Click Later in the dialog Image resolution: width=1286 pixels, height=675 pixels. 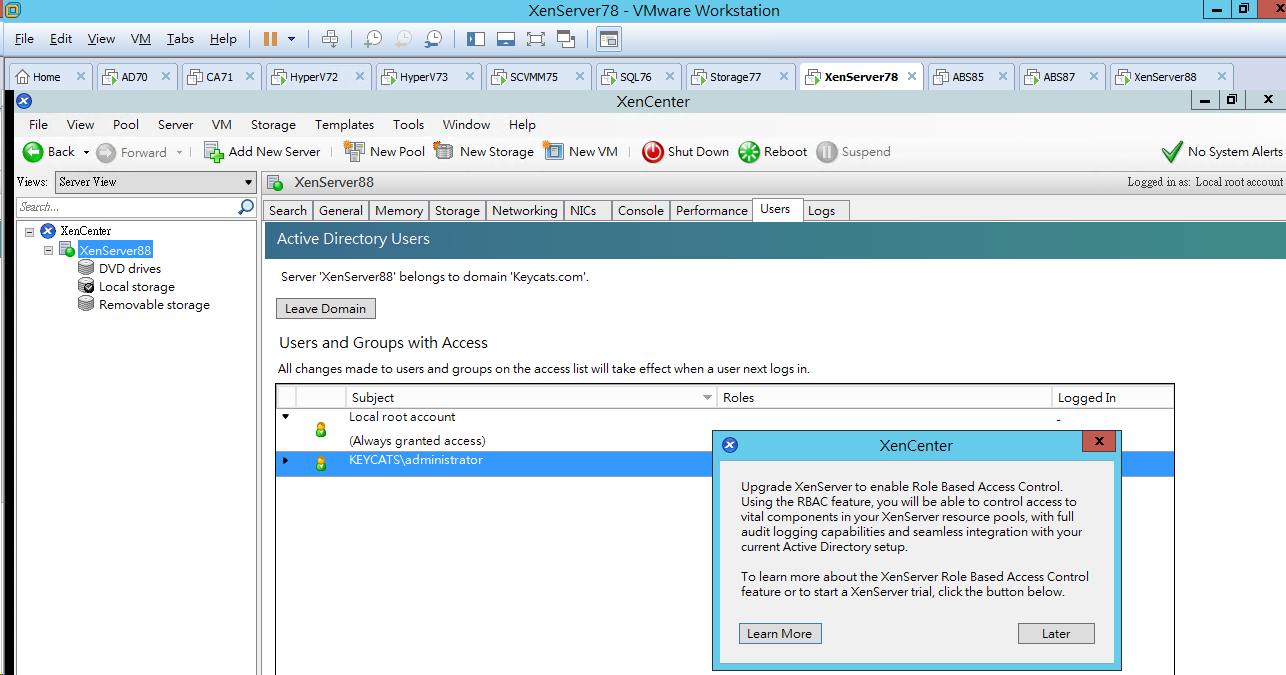(1056, 634)
